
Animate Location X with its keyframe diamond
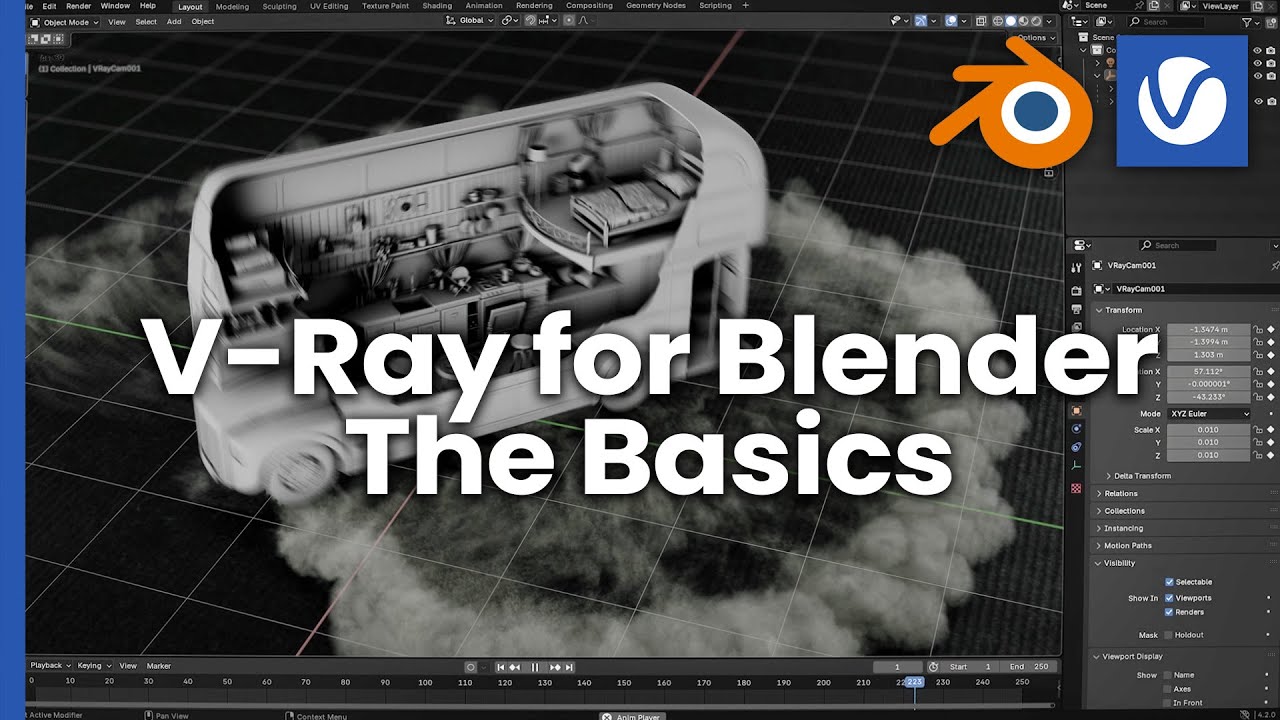(1271, 329)
